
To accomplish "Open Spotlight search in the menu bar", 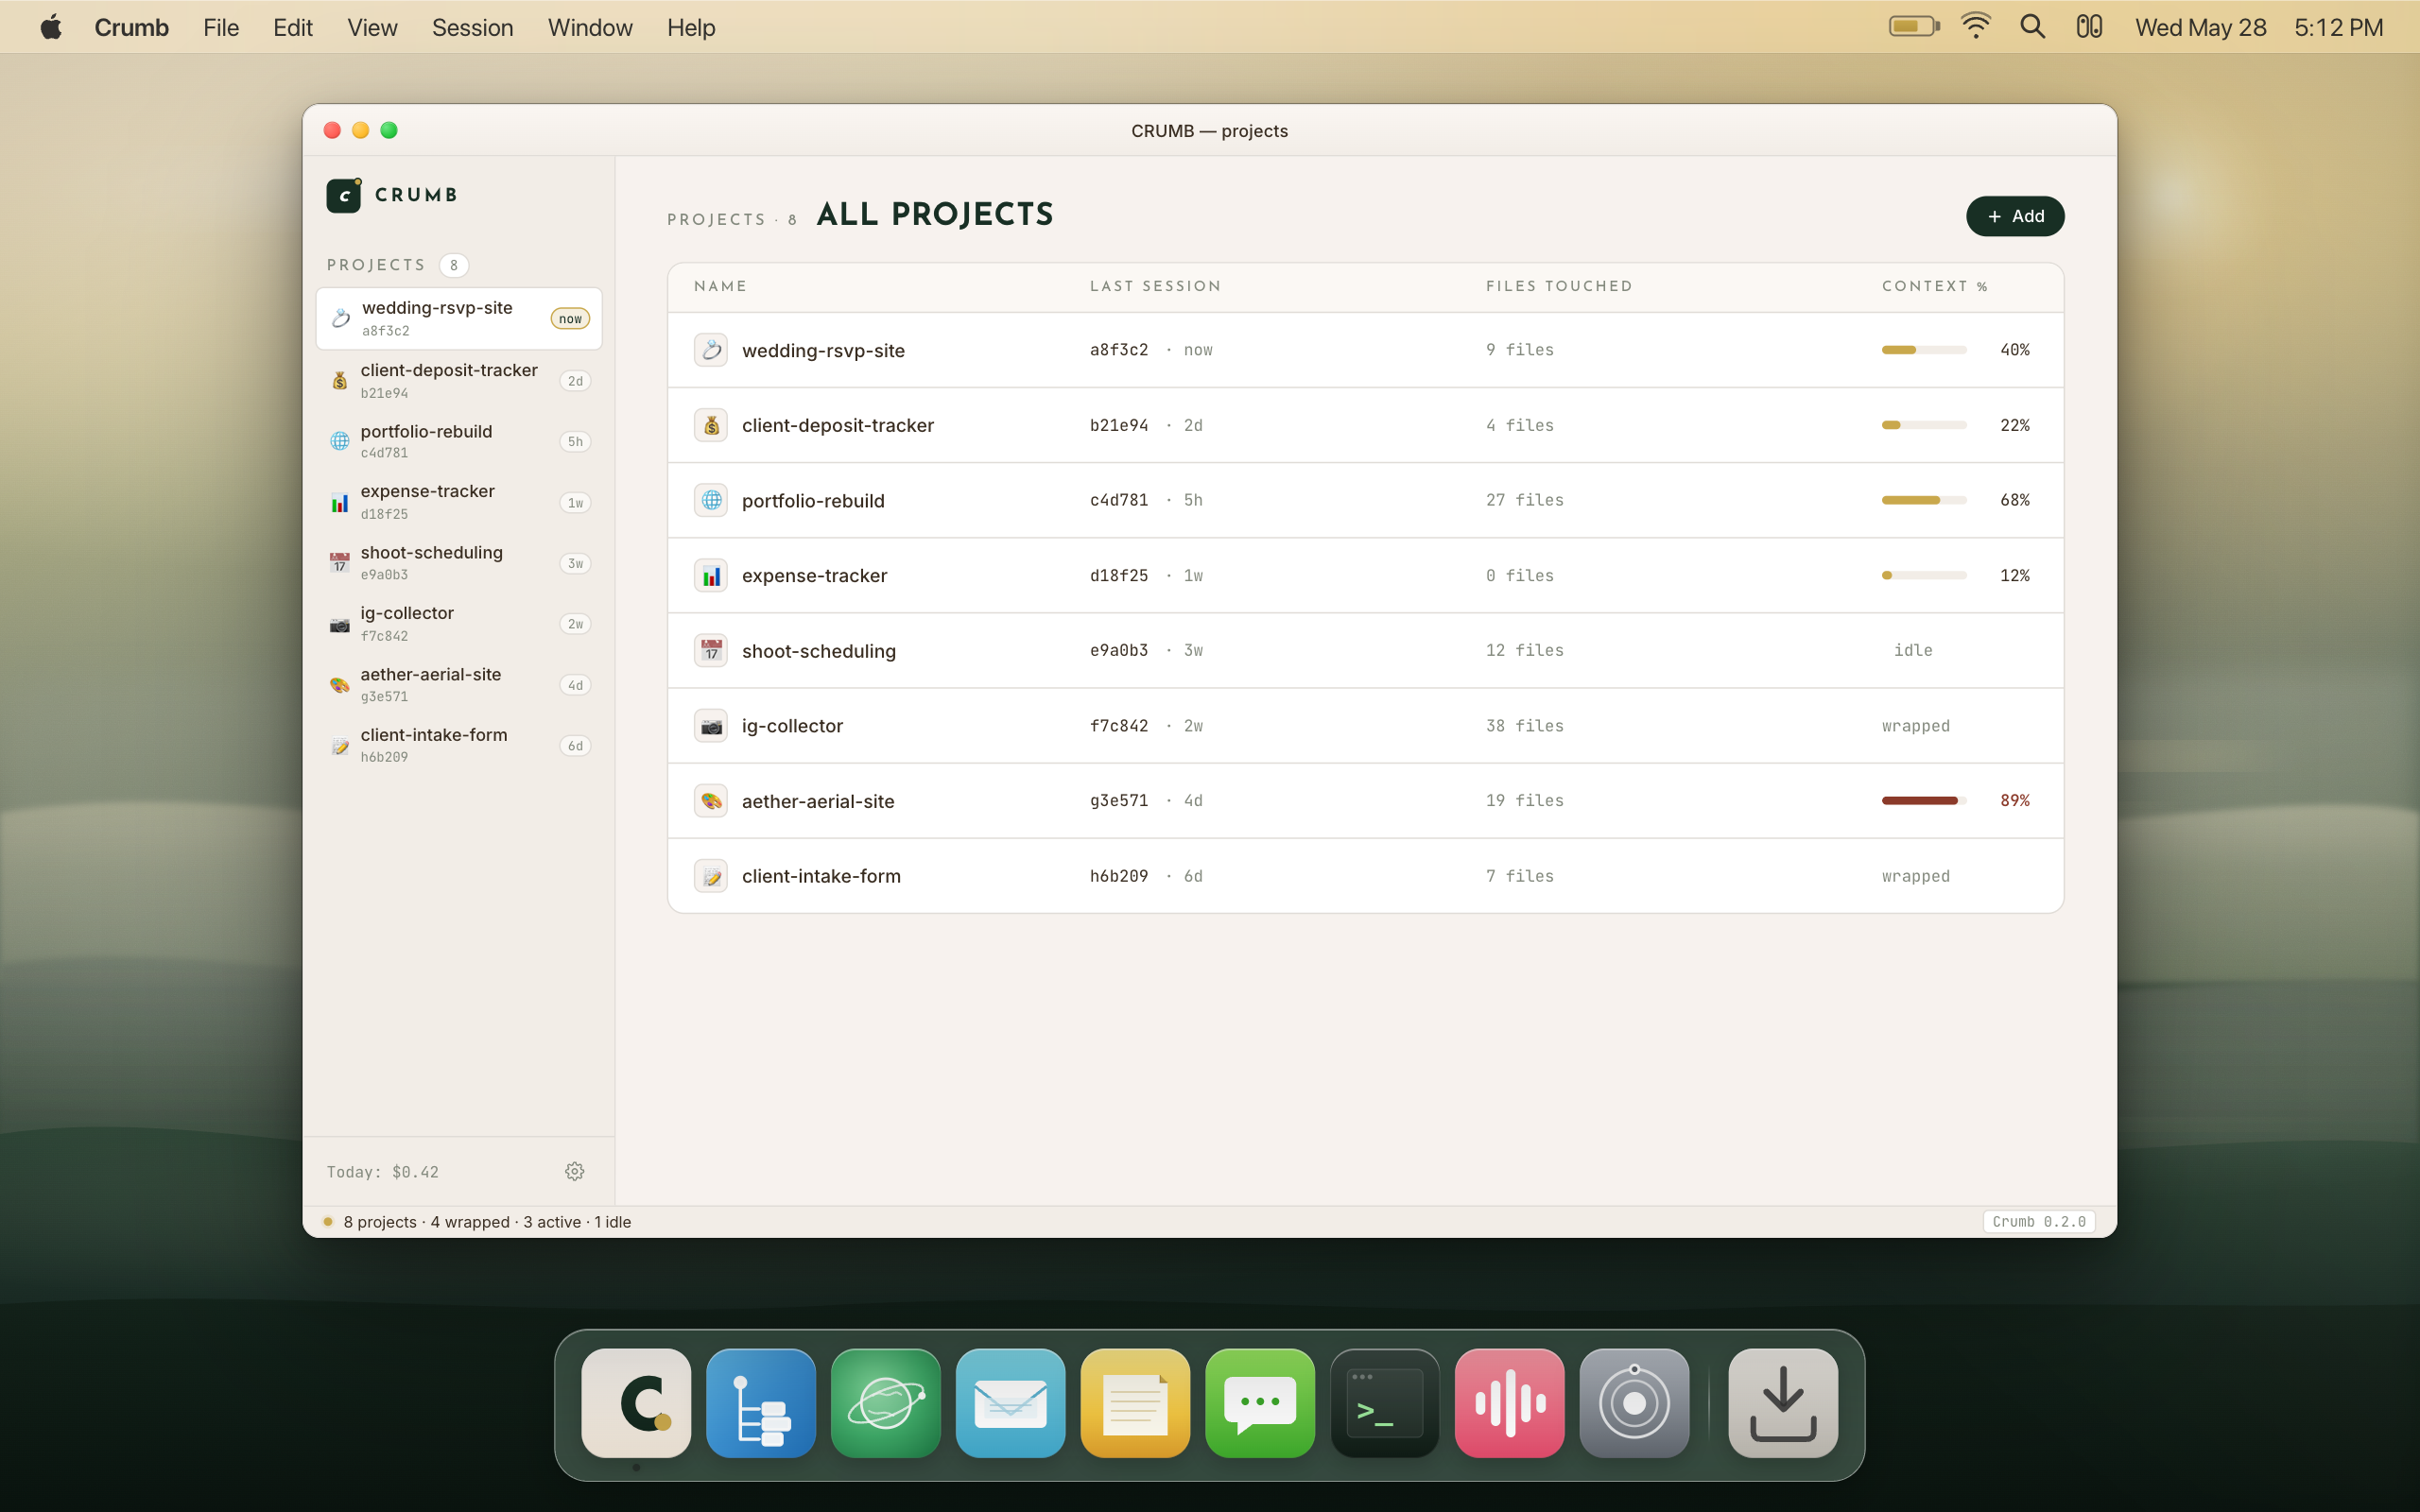I will tap(2032, 27).
